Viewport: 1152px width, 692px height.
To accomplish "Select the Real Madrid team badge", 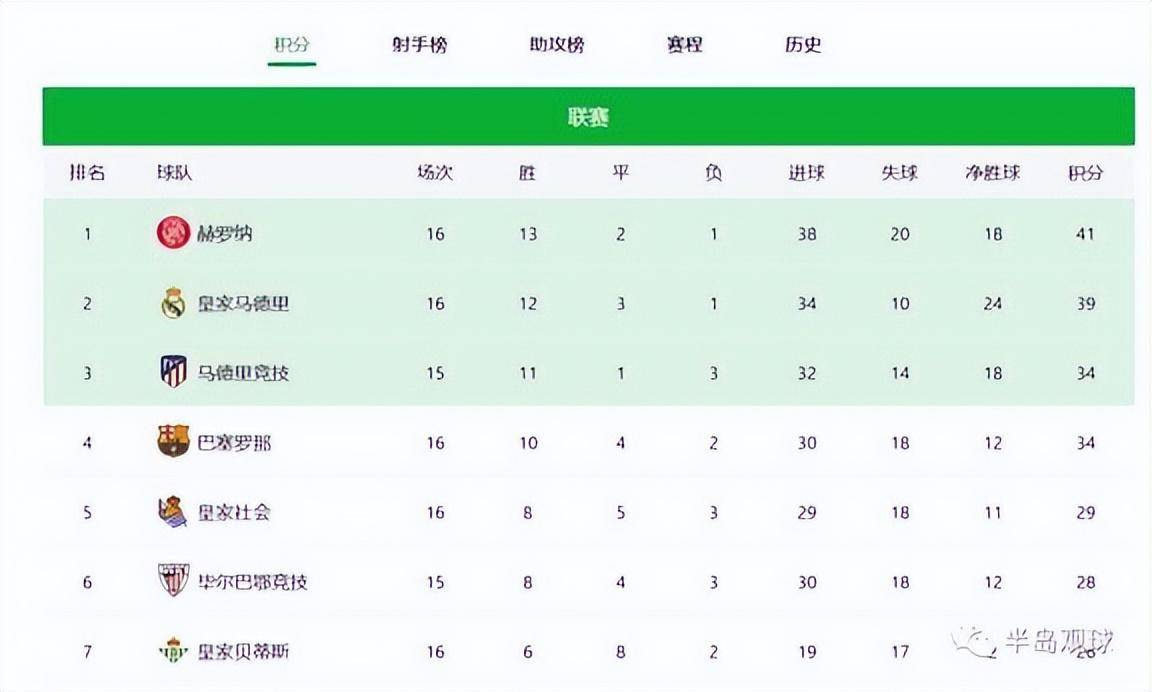I will click(x=173, y=301).
